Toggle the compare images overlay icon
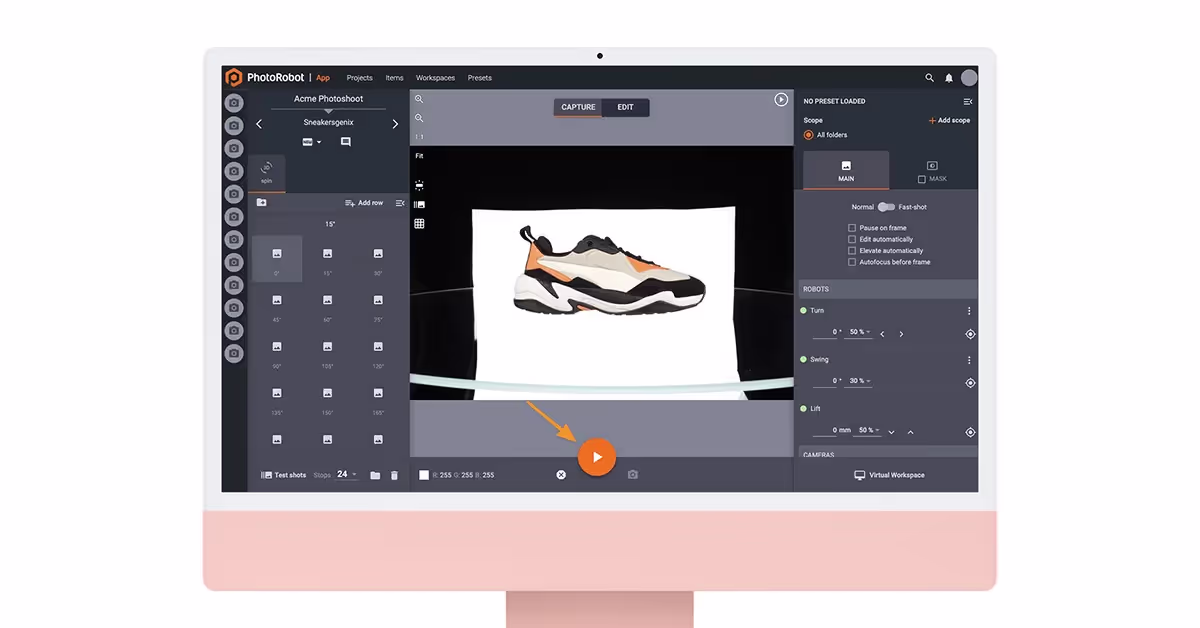The width and height of the screenshot is (1200, 628). tap(419, 204)
